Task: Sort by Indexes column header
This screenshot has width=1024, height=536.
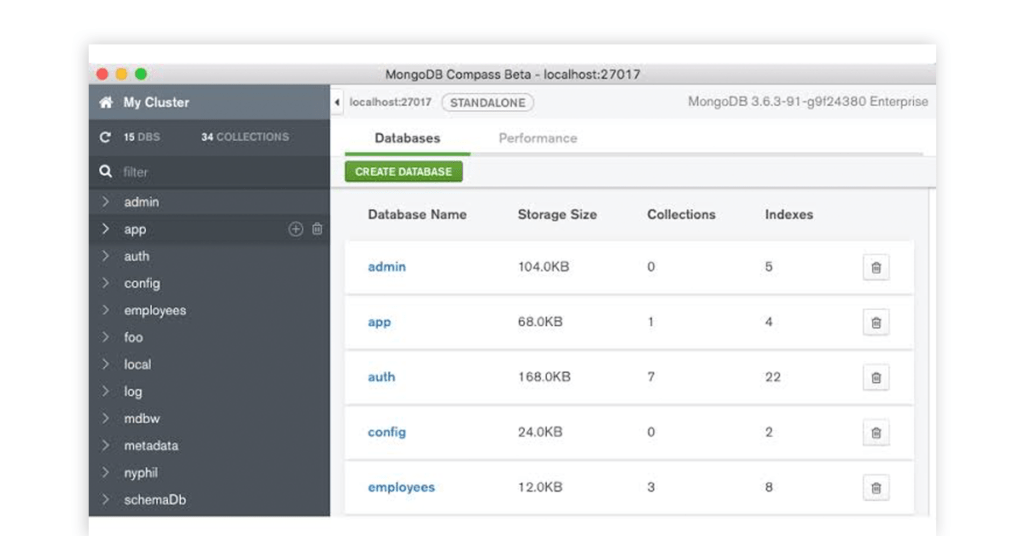Action: pyautogui.click(x=789, y=214)
